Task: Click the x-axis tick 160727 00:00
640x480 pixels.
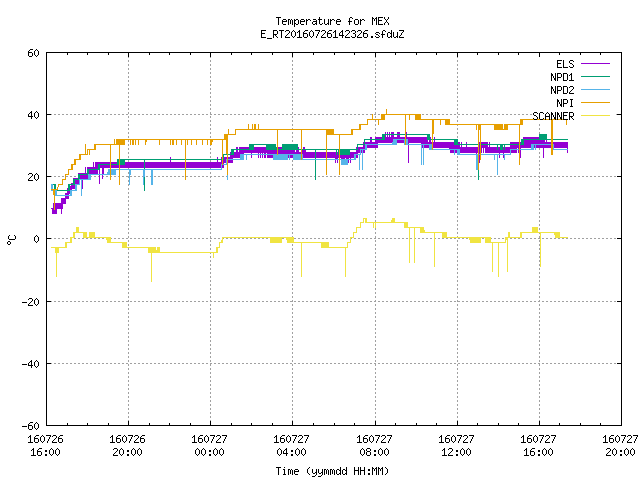Action: pos(209,445)
